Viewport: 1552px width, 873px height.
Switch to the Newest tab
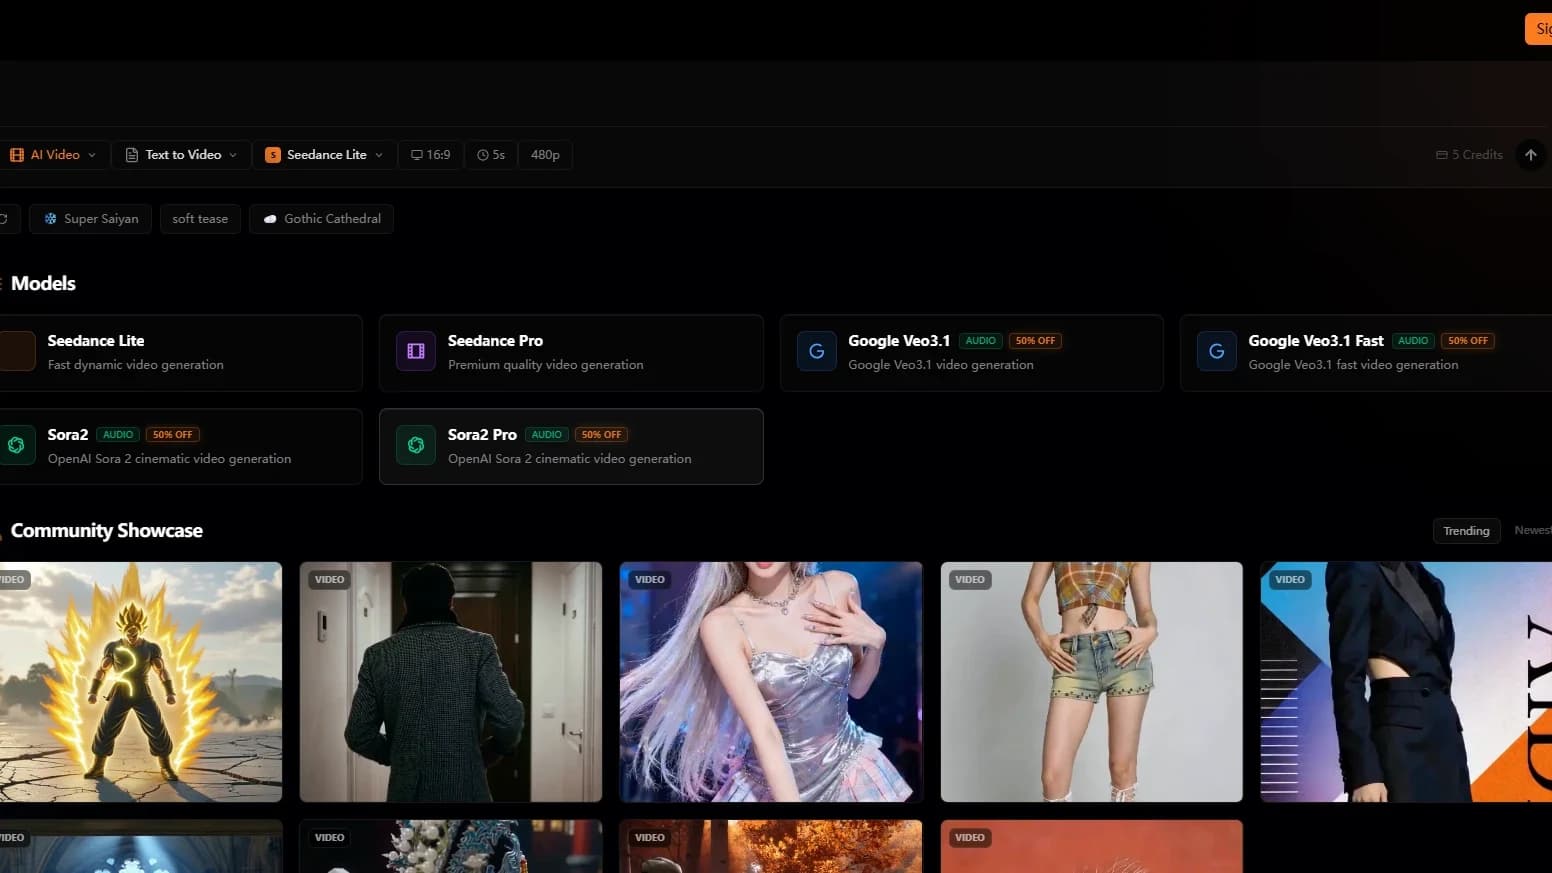click(1532, 530)
